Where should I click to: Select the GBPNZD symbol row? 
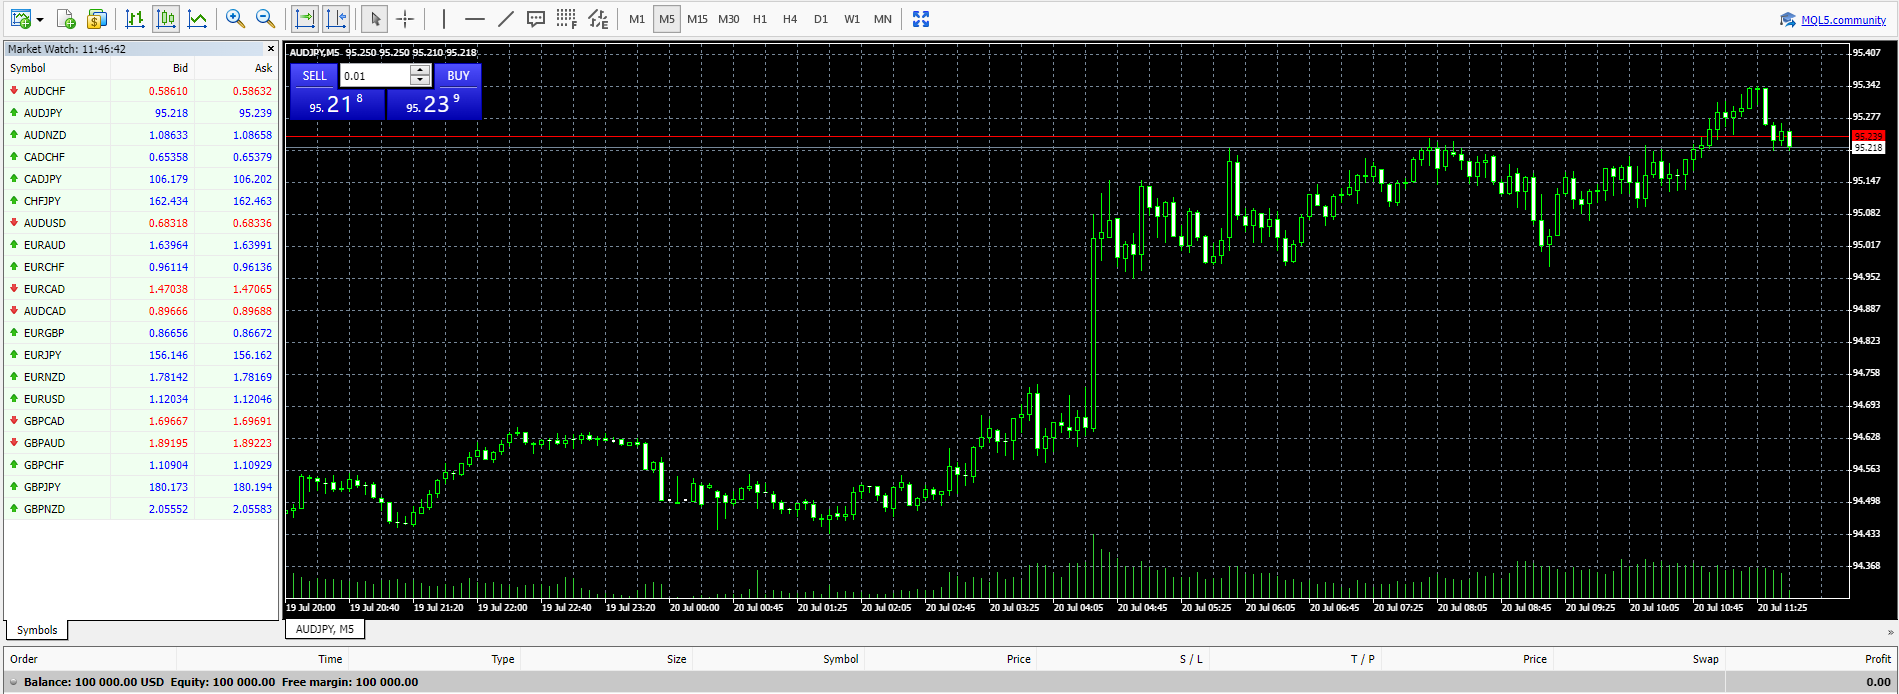(141, 509)
